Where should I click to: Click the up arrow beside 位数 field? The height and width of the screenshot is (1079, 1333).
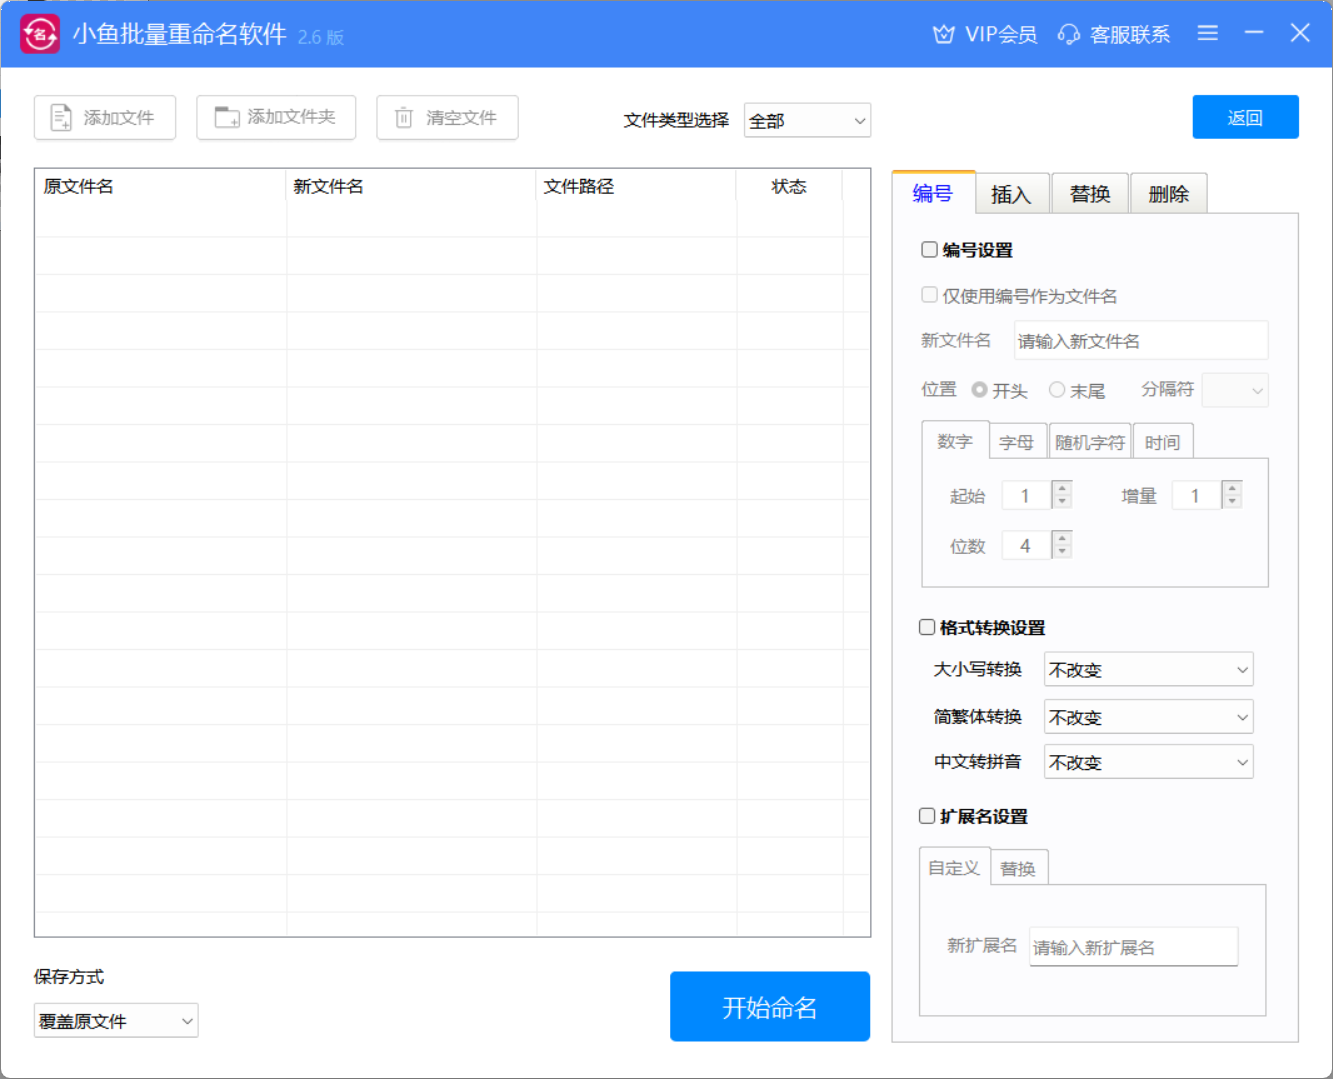tap(1062, 538)
